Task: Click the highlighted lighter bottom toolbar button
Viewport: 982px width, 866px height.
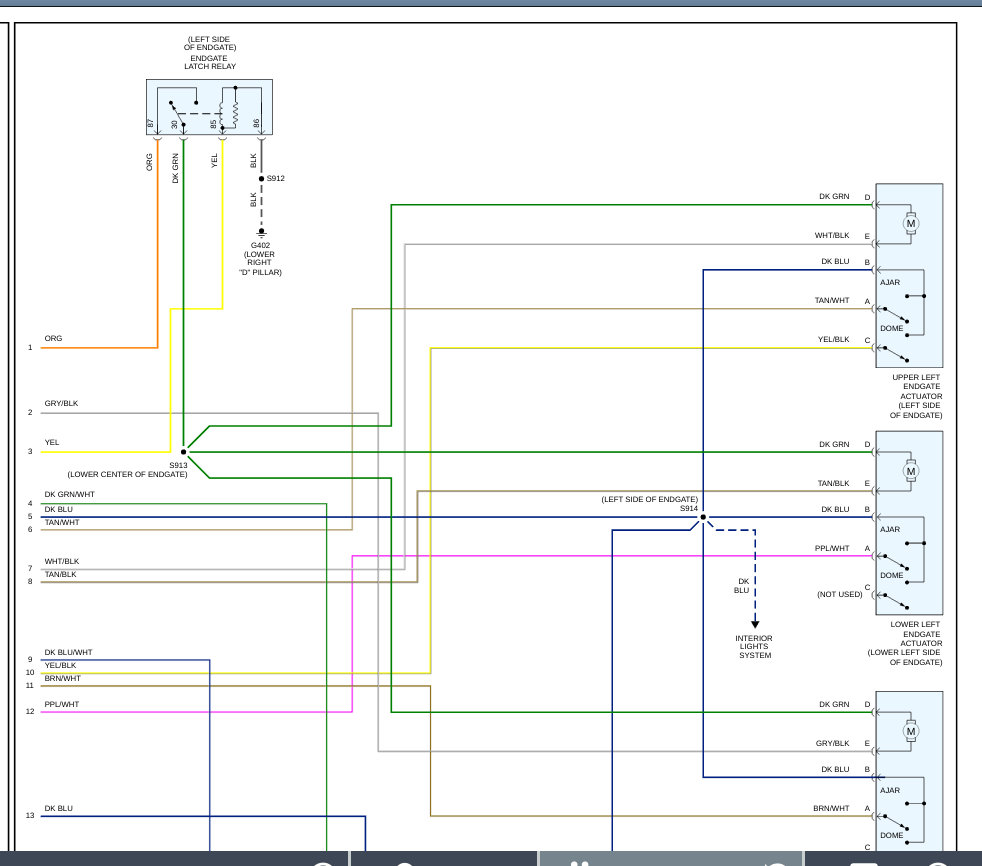Action: [672, 859]
